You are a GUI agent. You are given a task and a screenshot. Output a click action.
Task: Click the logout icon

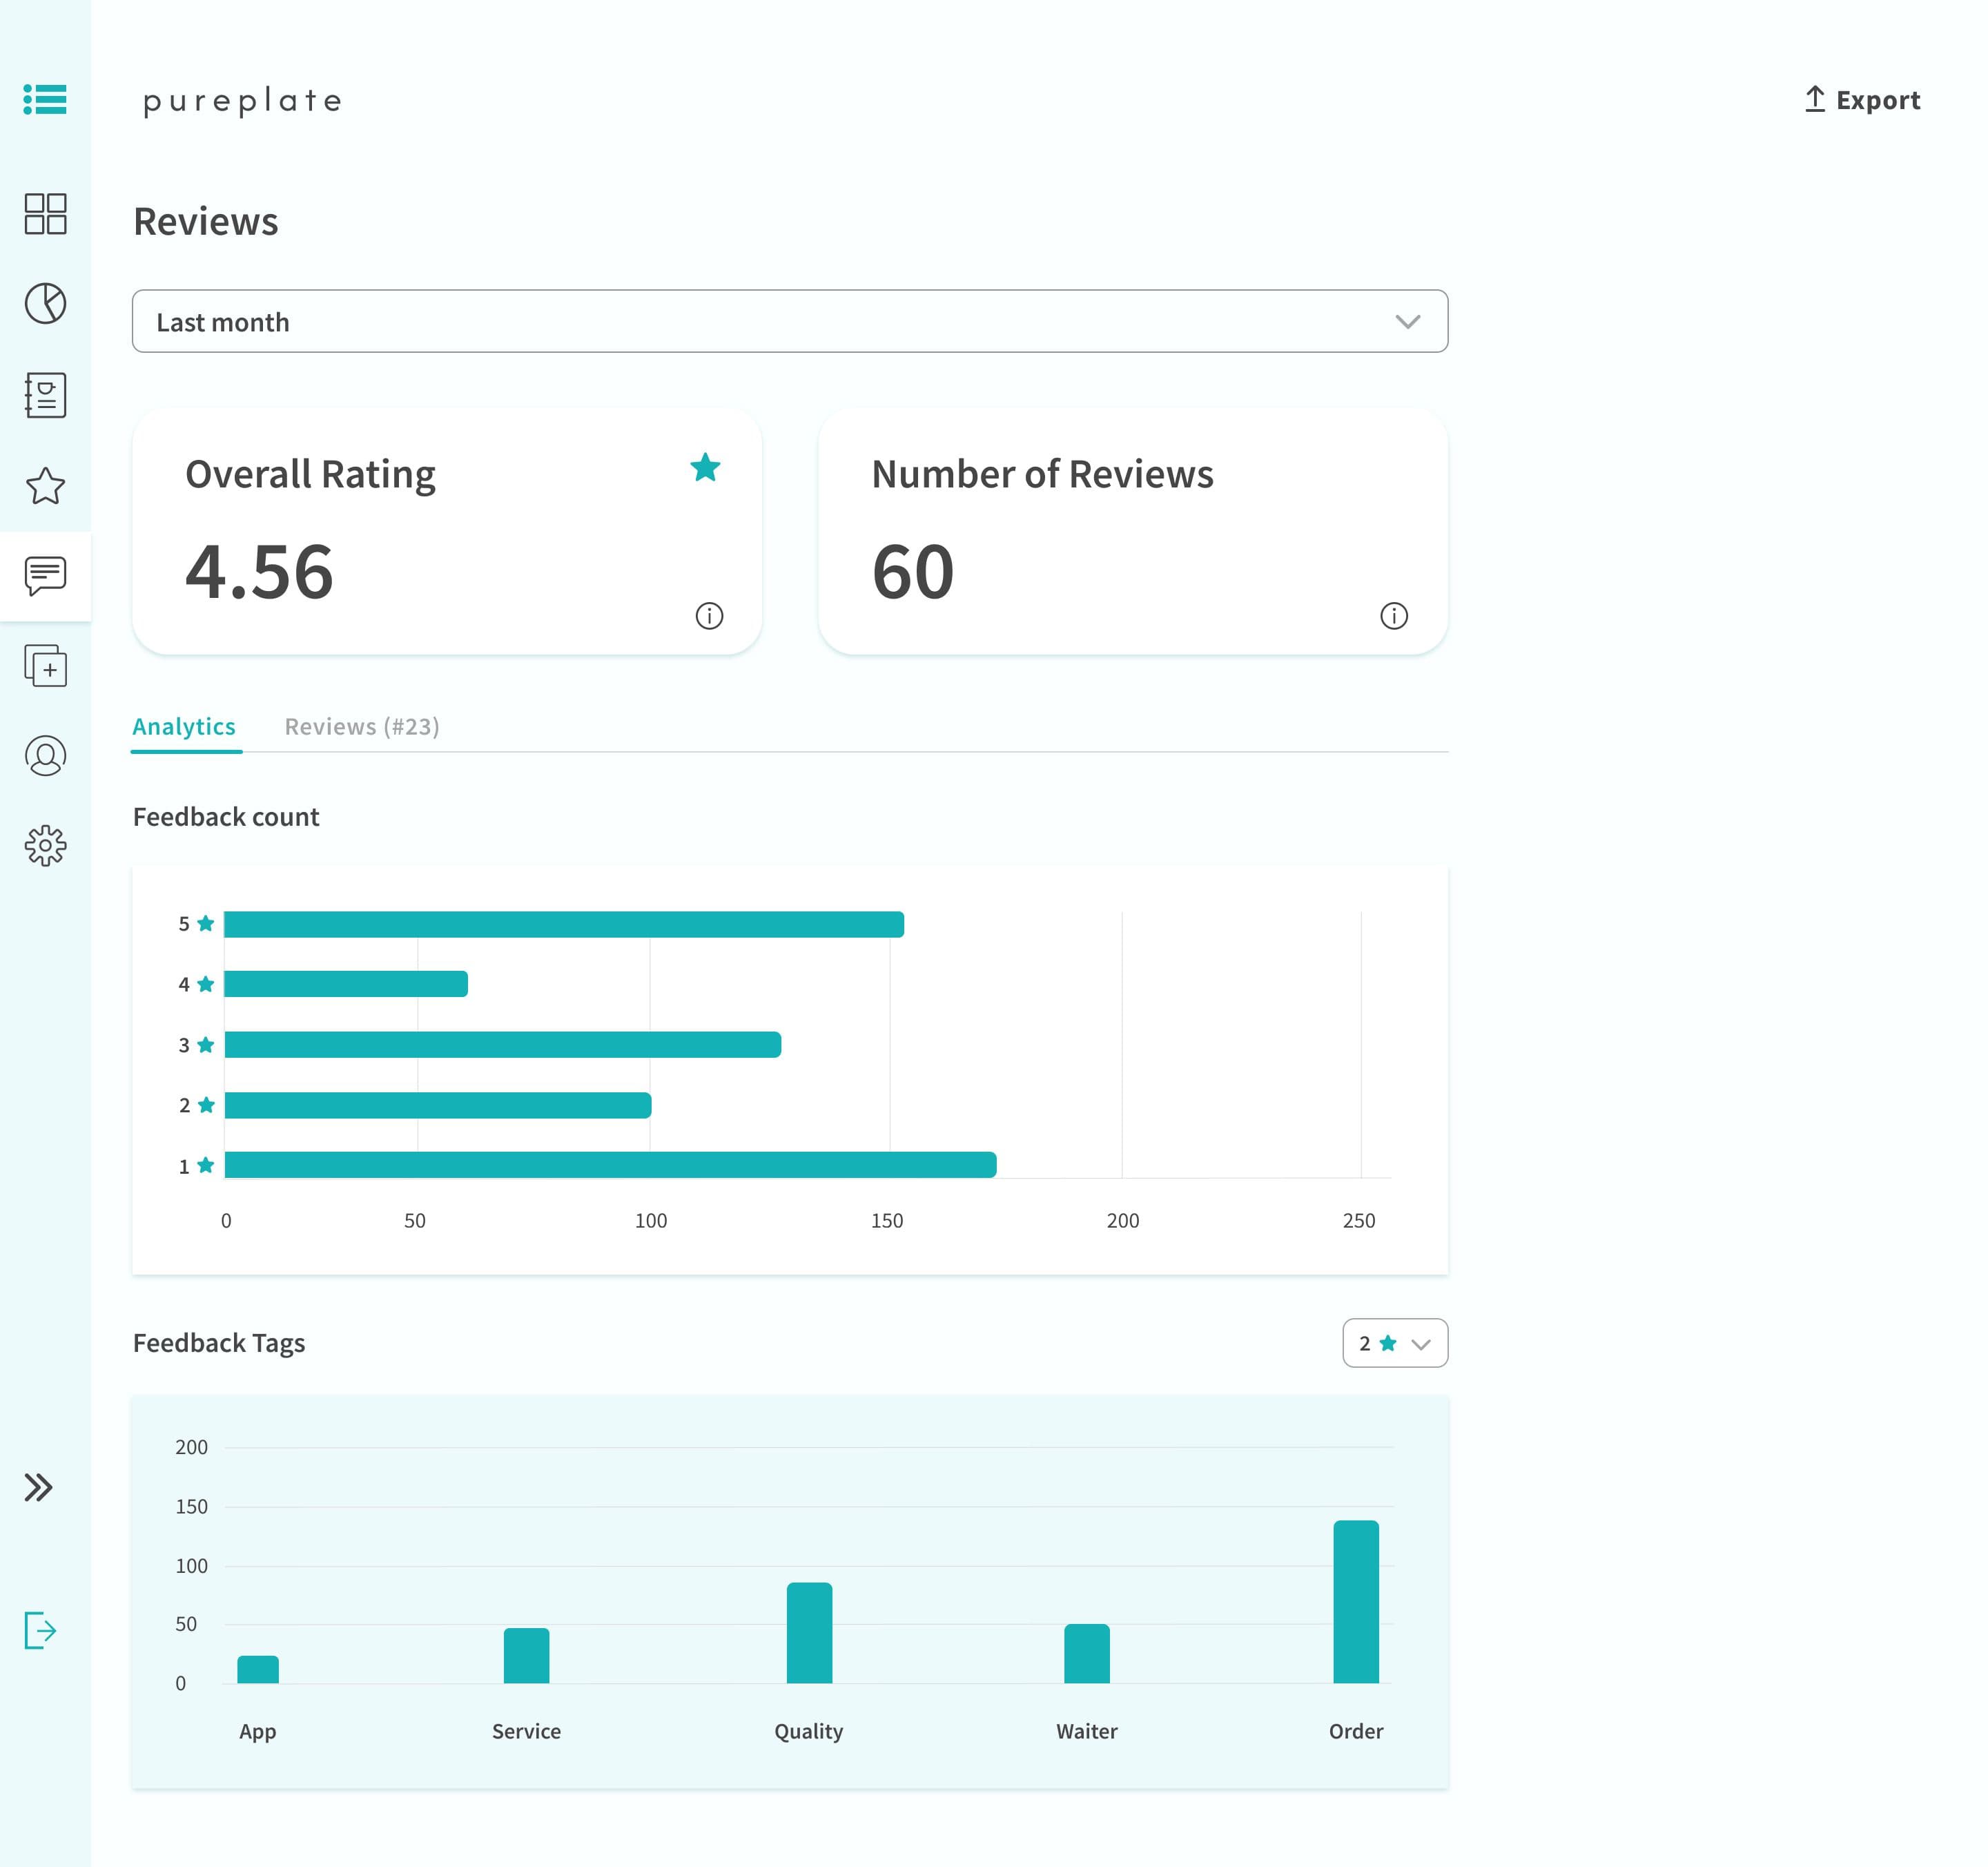point(40,1630)
